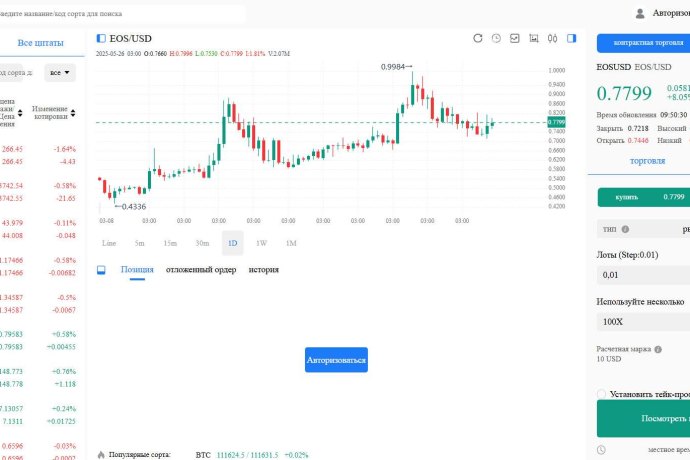Image resolution: width=690 pixels, height=460 pixels.
Task: Sort by price column arrows
Action: coord(20,113)
